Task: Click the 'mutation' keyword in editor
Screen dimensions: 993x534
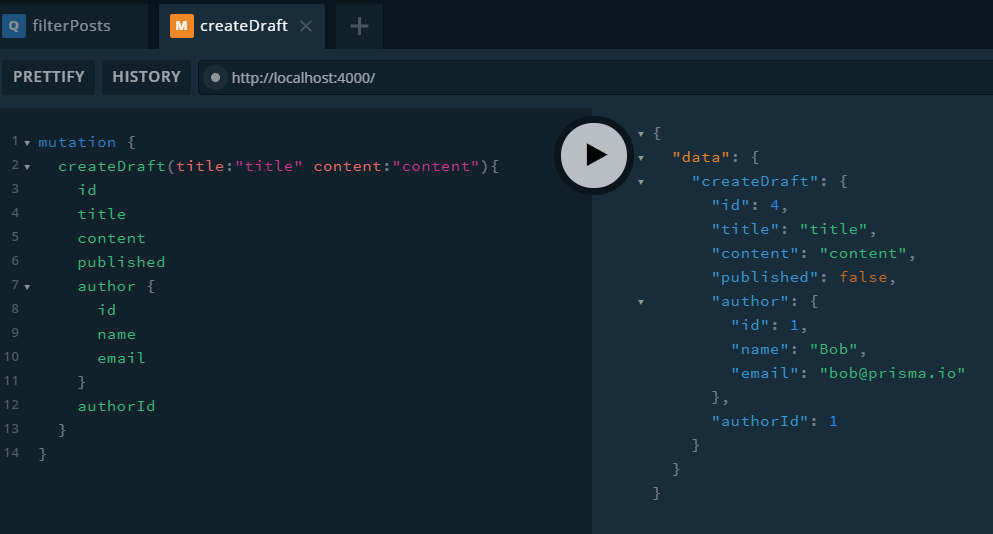Action: click(x=77, y=142)
